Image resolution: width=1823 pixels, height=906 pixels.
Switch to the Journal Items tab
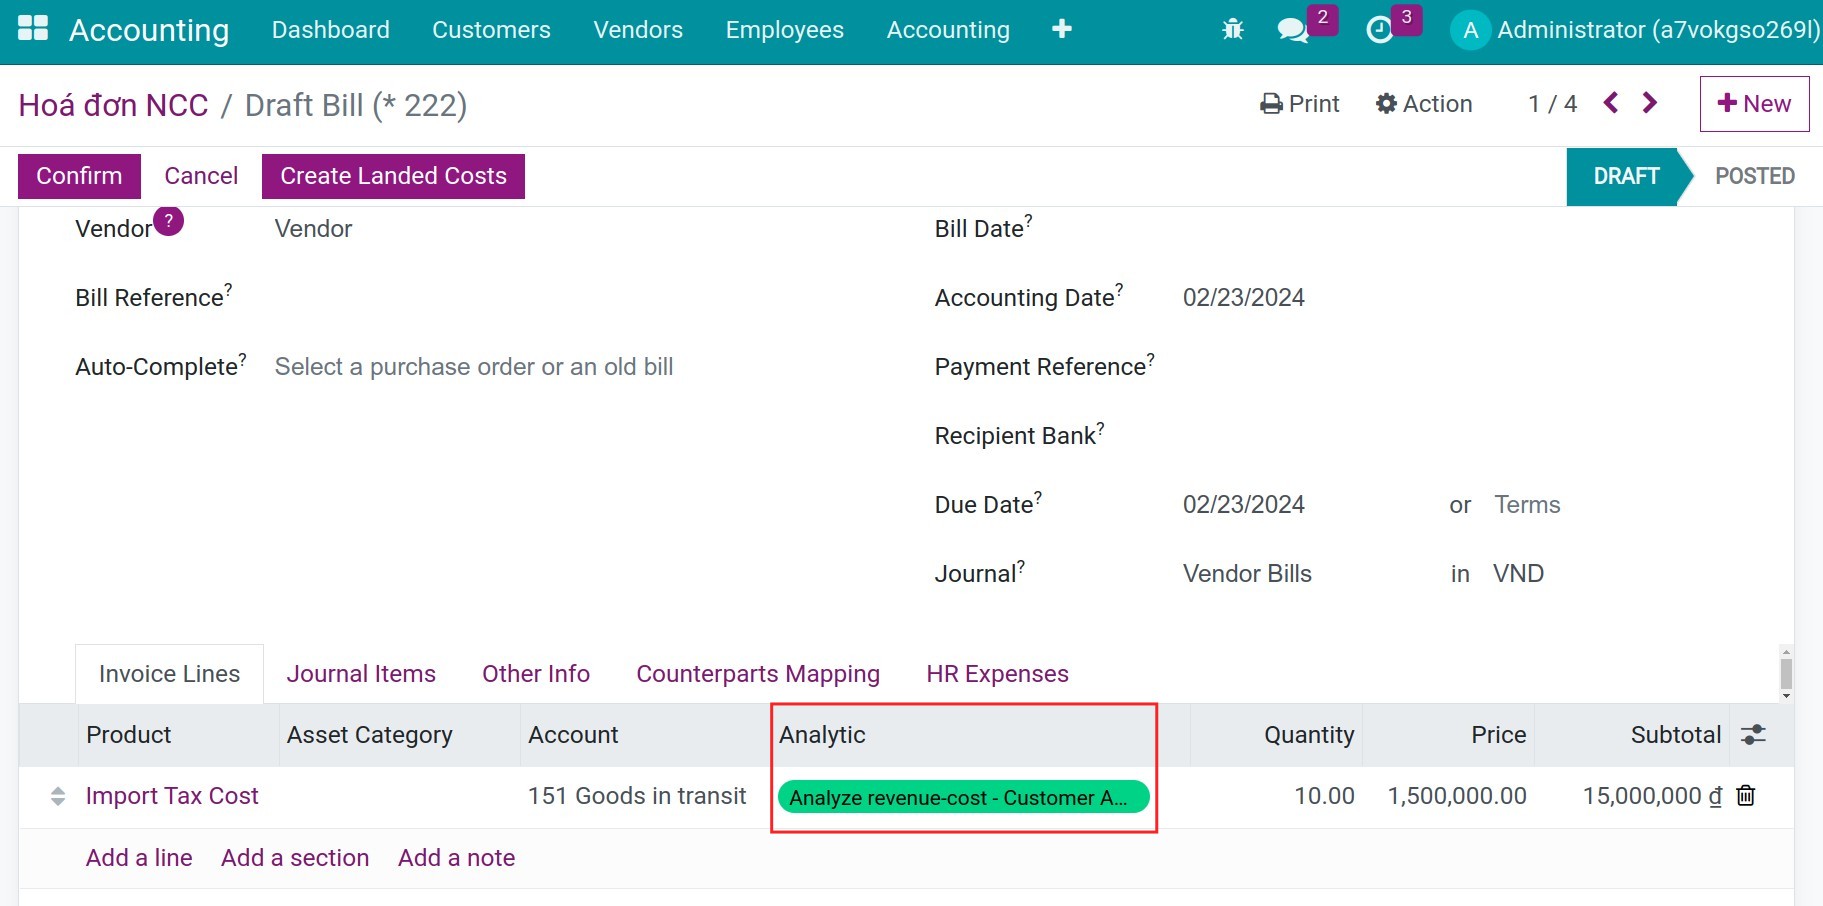tap(361, 673)
